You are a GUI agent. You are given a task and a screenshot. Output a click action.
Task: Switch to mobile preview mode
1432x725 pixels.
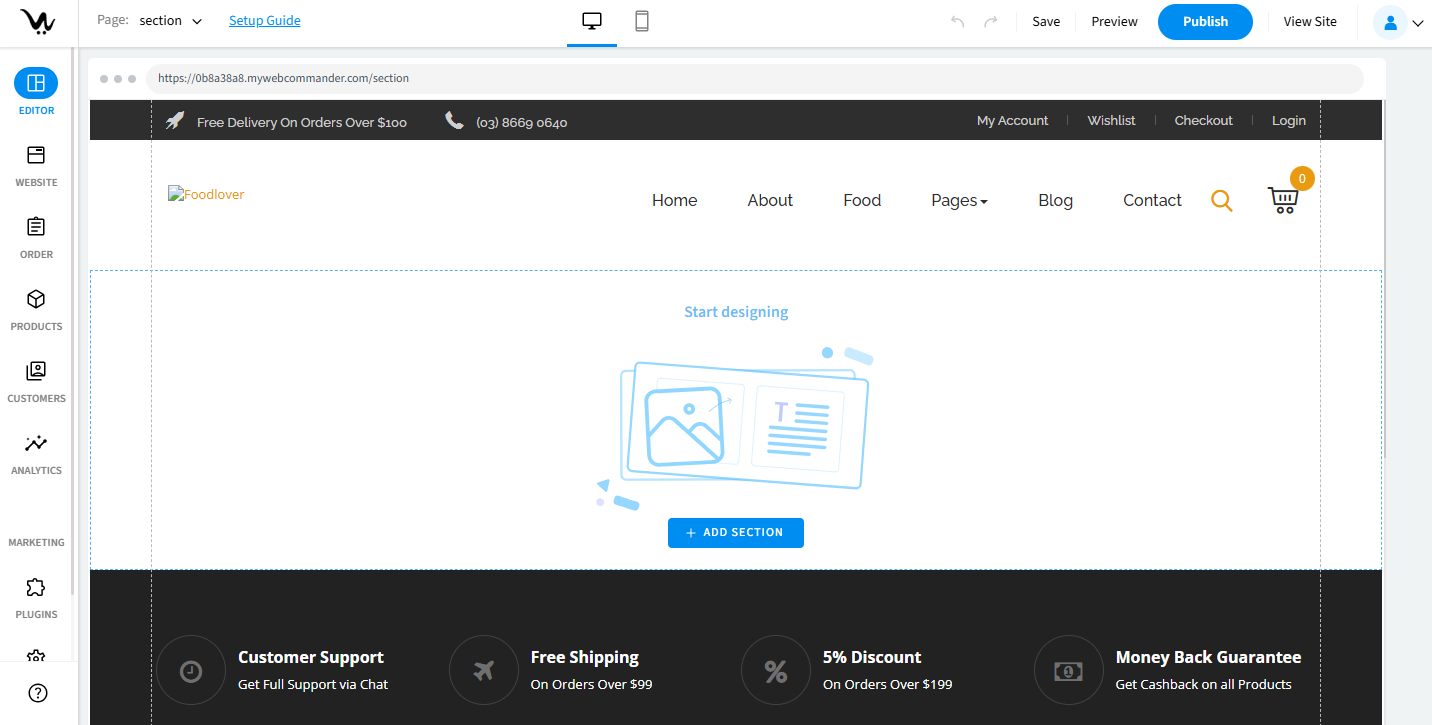click(x=642, y=21)
